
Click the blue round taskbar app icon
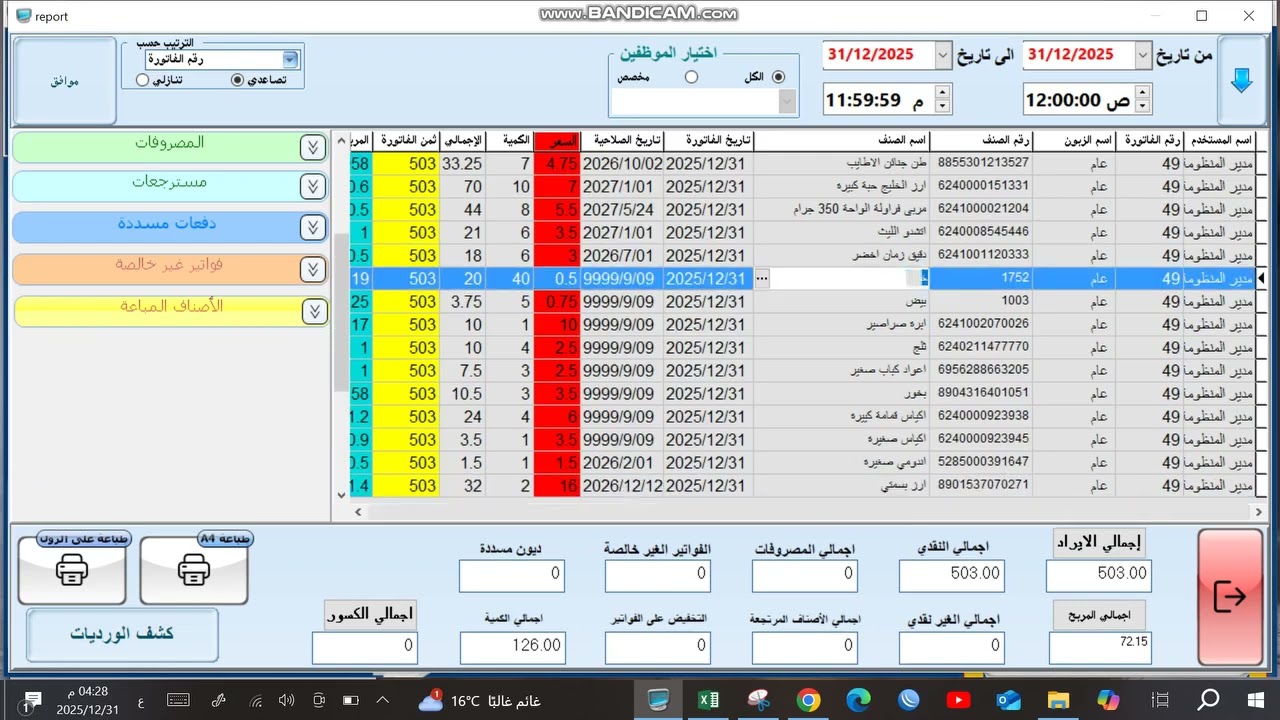908,700
